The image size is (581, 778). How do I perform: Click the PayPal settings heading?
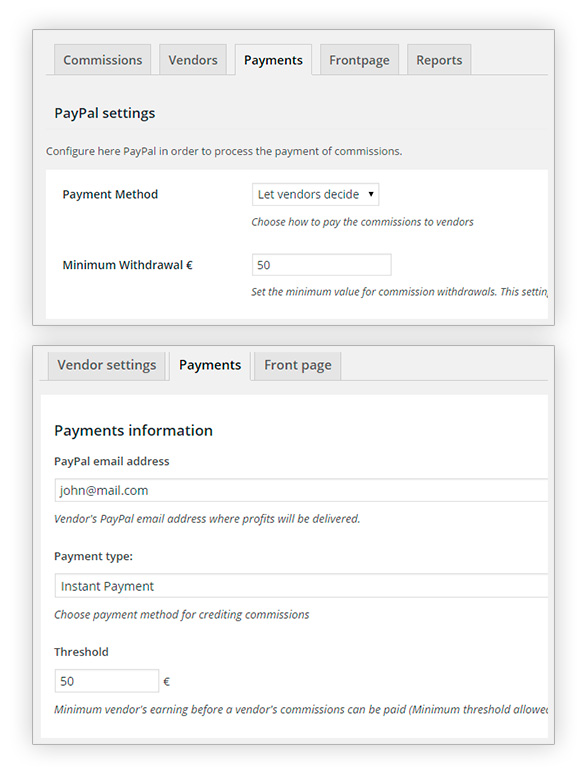[105, 113]
